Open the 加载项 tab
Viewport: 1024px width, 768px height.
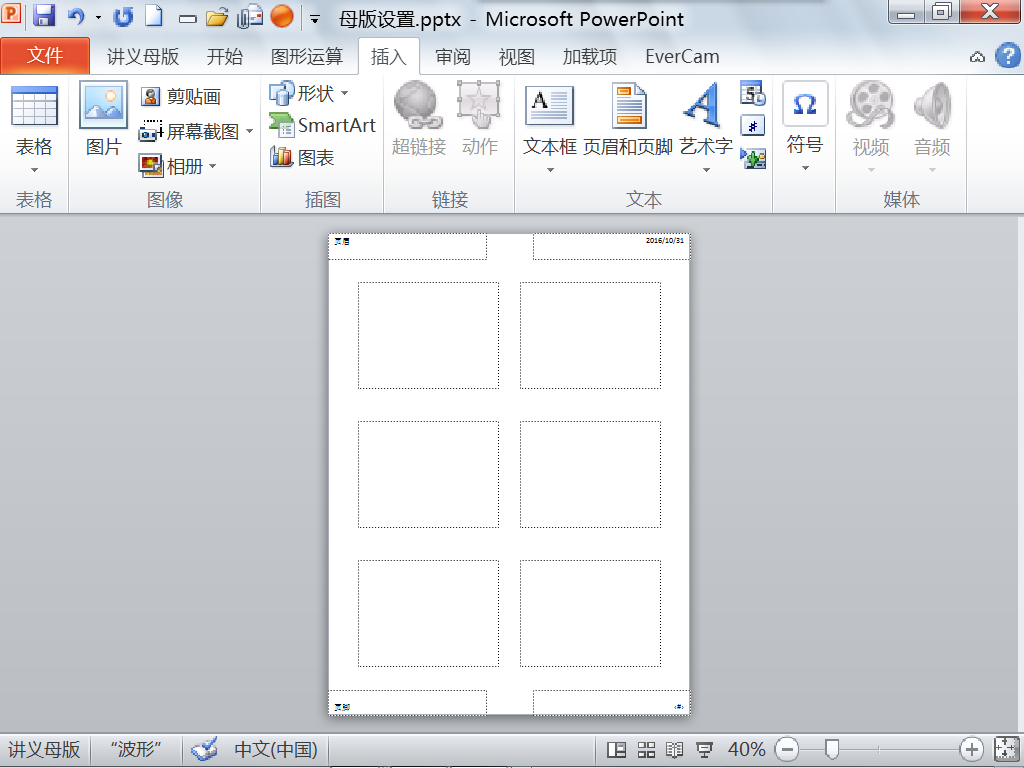(x=590, y=57)
